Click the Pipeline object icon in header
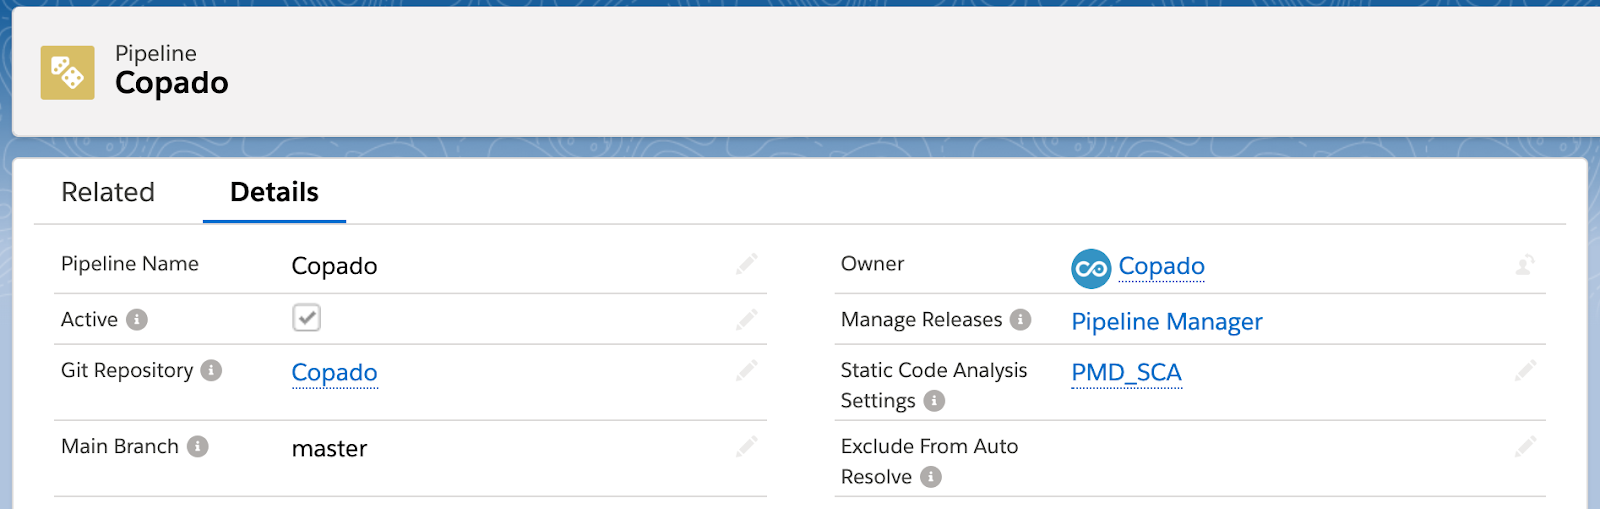Image resolution: width=1600 pixels, height=509 pixels. coord(67,72)
